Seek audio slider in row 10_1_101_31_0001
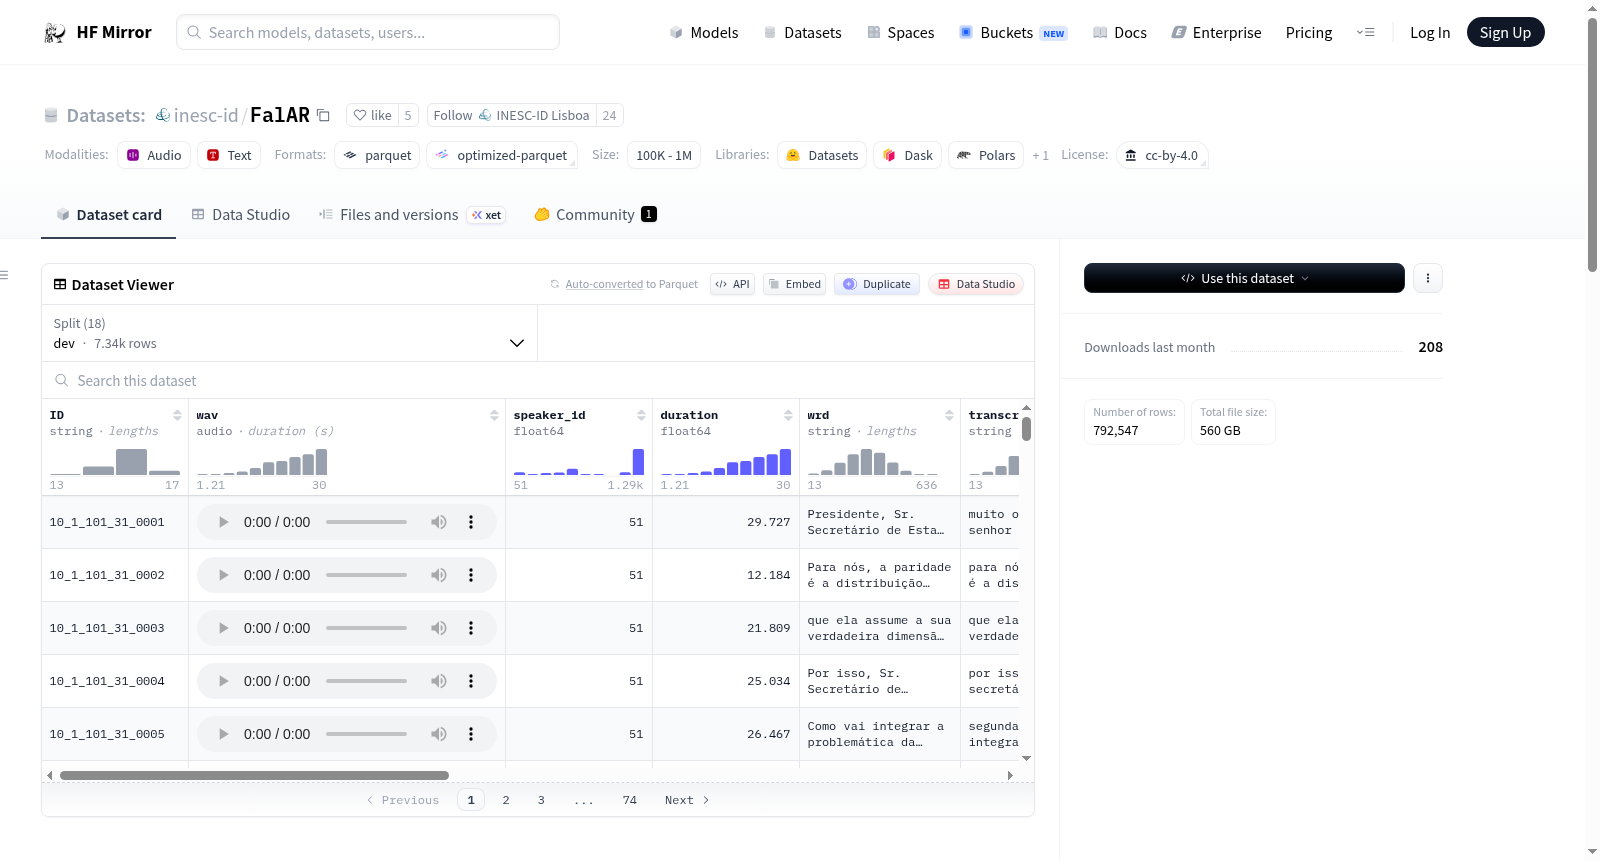 [x=366, y=522]
